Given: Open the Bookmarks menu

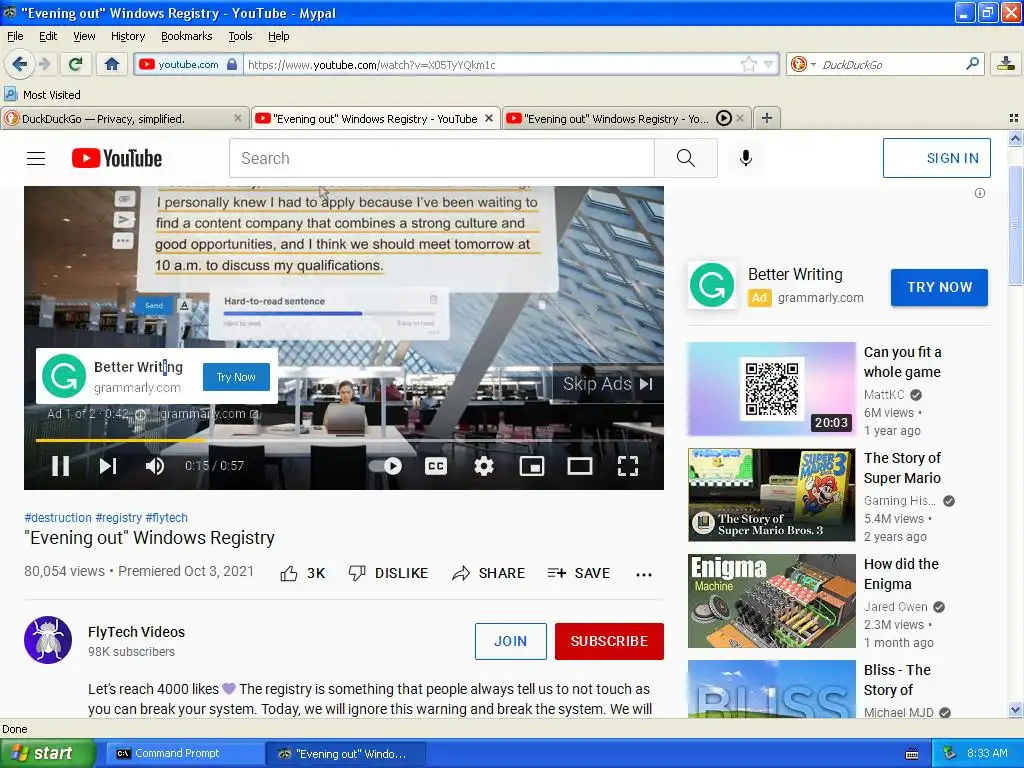Looking at the screenshot, I should pos(187,36).
